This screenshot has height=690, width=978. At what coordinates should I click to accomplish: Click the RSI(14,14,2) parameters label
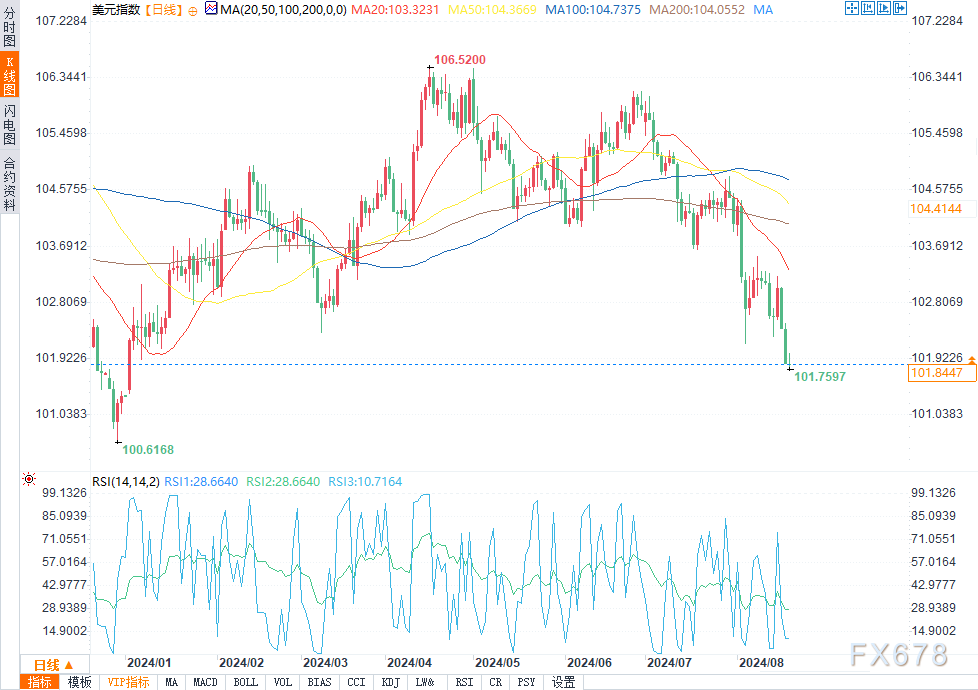pyautogui.click(x=126, y=482)
